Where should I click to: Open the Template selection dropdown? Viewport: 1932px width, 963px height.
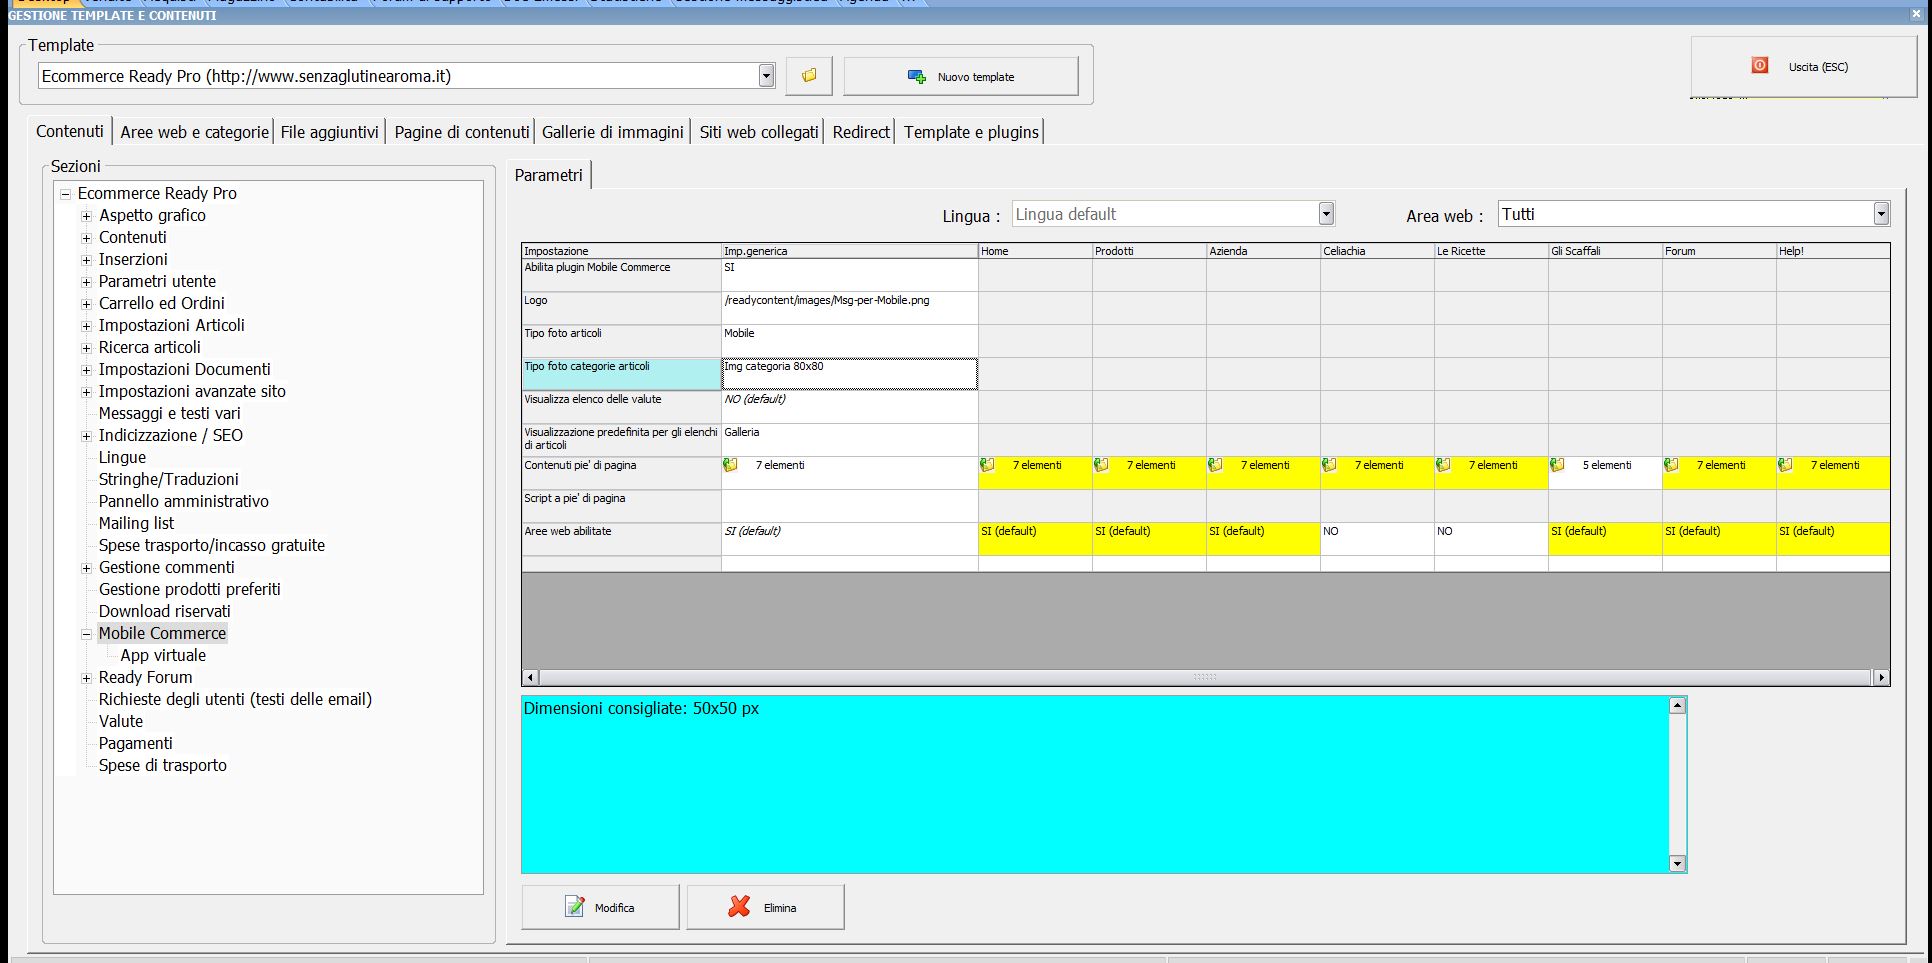[766, 76]
